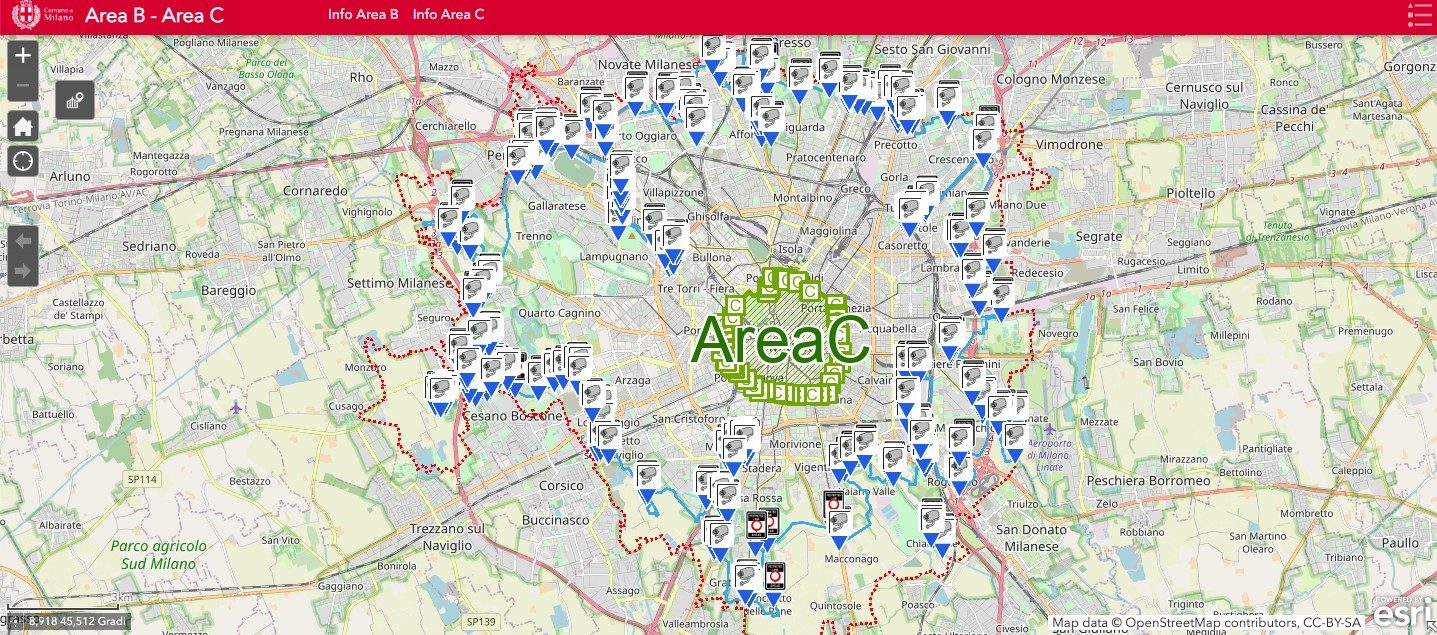Click the home default extent icon

22,125
